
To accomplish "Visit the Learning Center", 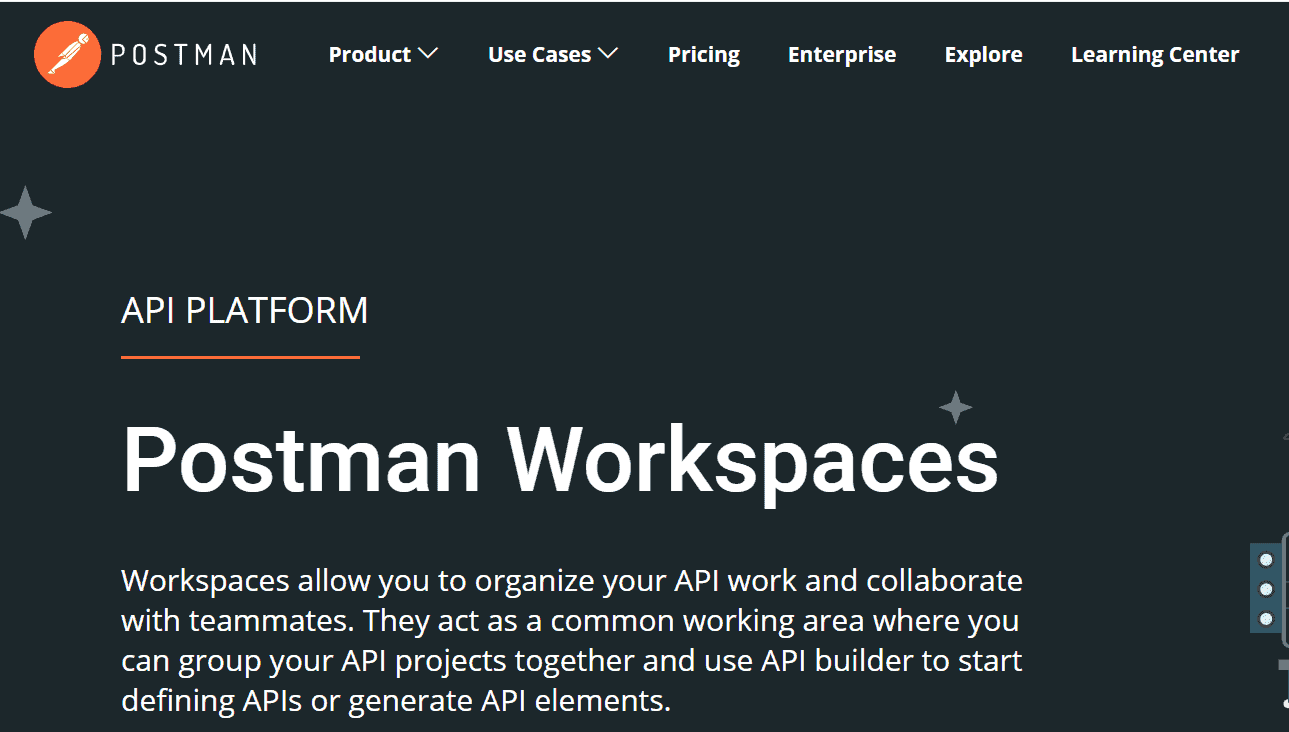I will [1155, 55].
